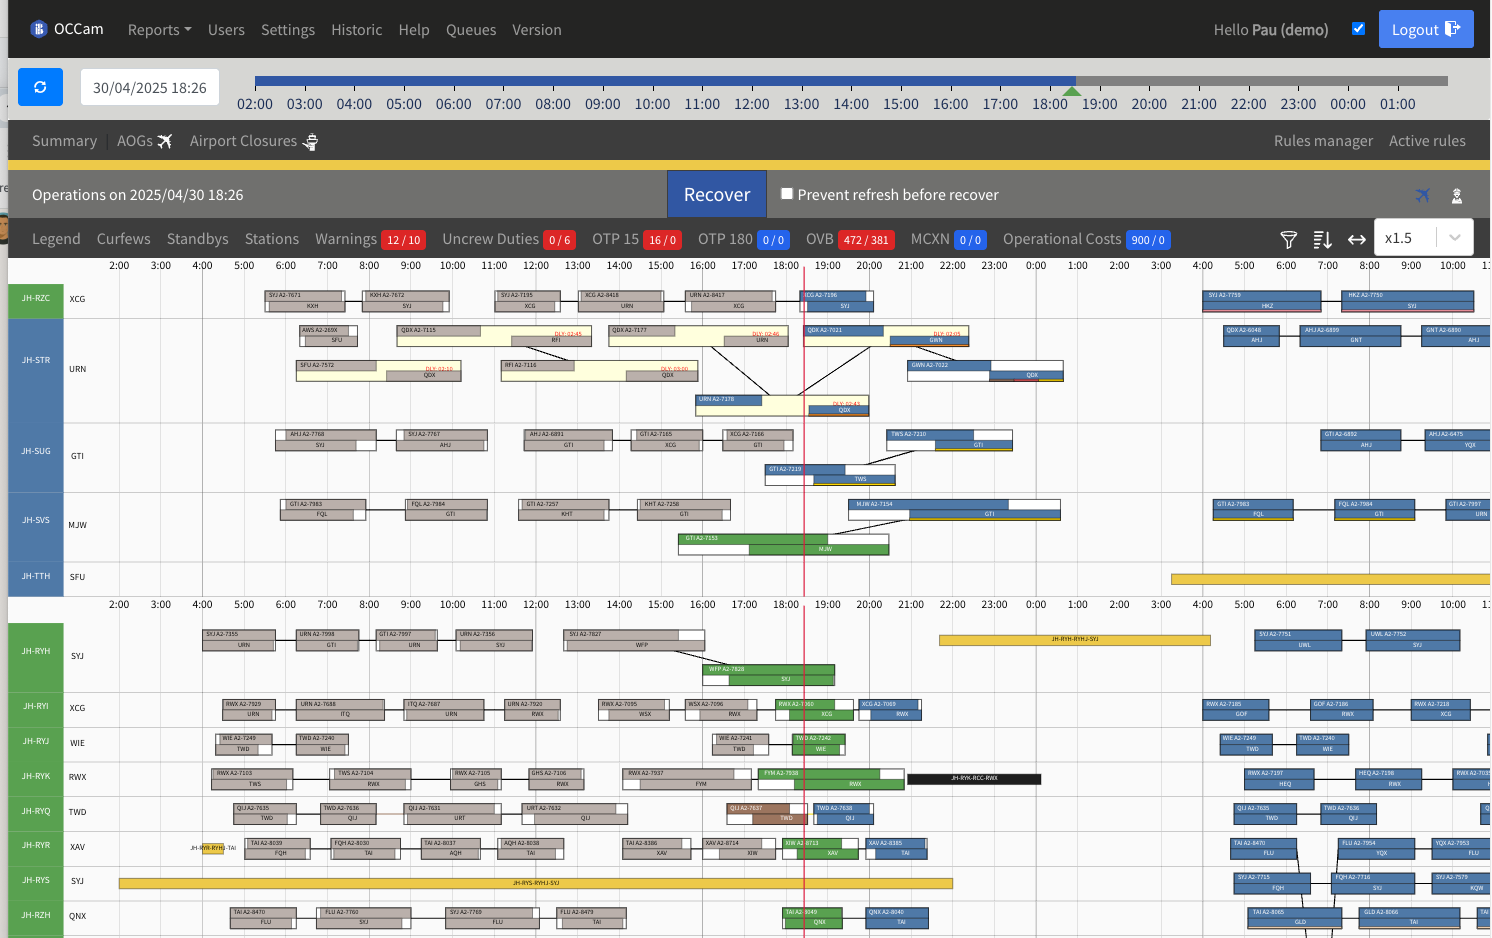Click the airplane icon next to AOGs

click(x=166, y=140)
